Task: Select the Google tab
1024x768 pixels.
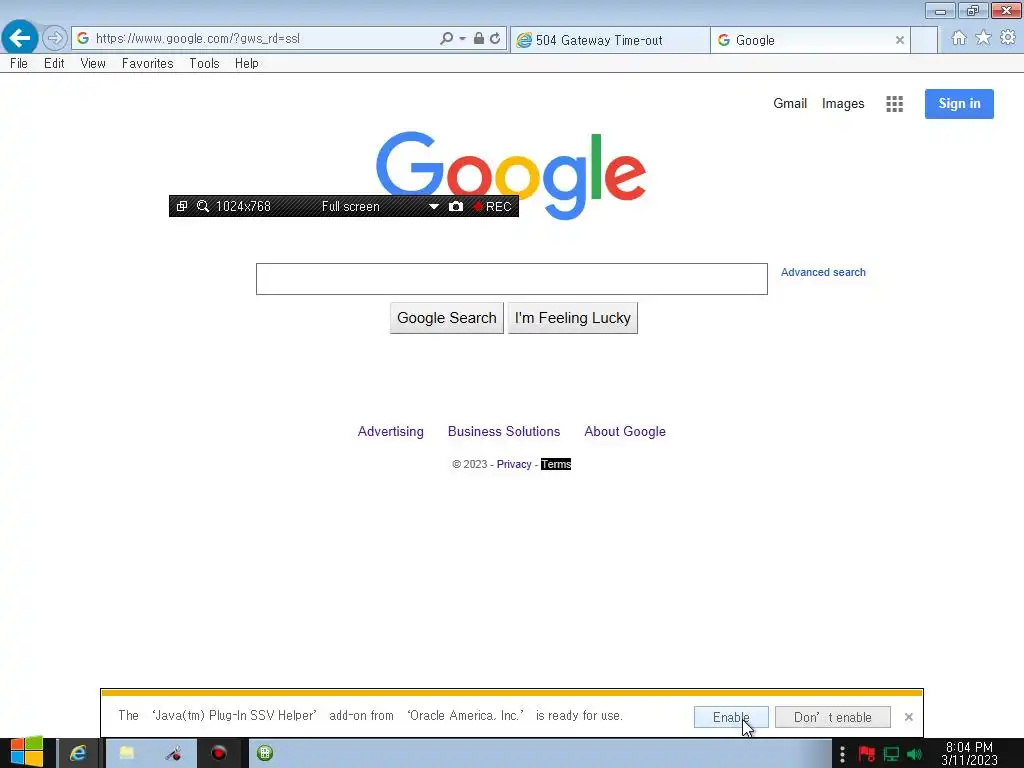Action: click(x=803, y=40)
